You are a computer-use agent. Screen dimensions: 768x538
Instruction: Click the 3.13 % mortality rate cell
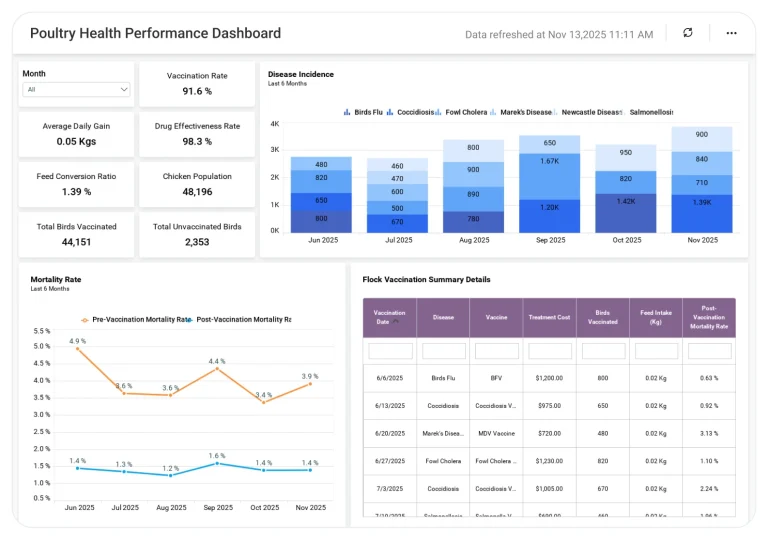[709, 434]
